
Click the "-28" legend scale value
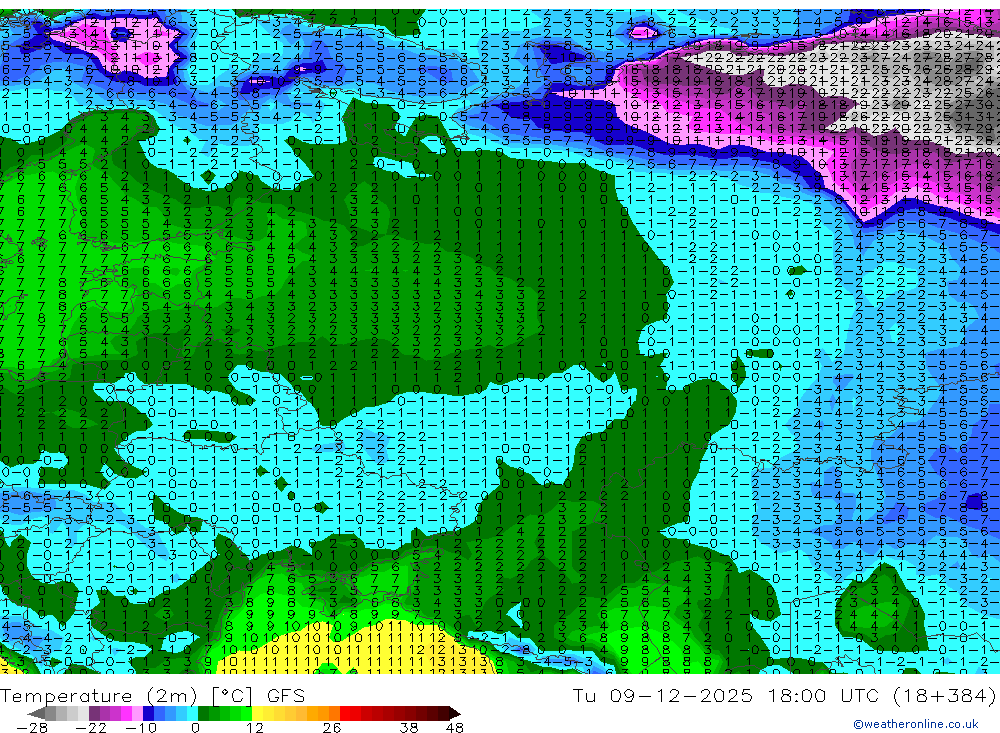(32, 727)
